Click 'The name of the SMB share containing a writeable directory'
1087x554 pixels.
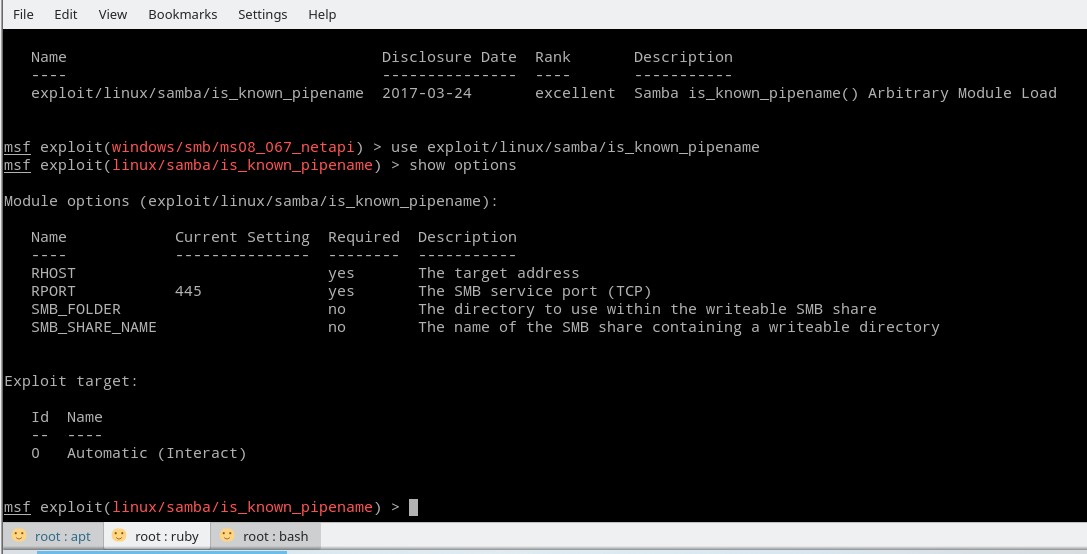(x=679, y=327)
